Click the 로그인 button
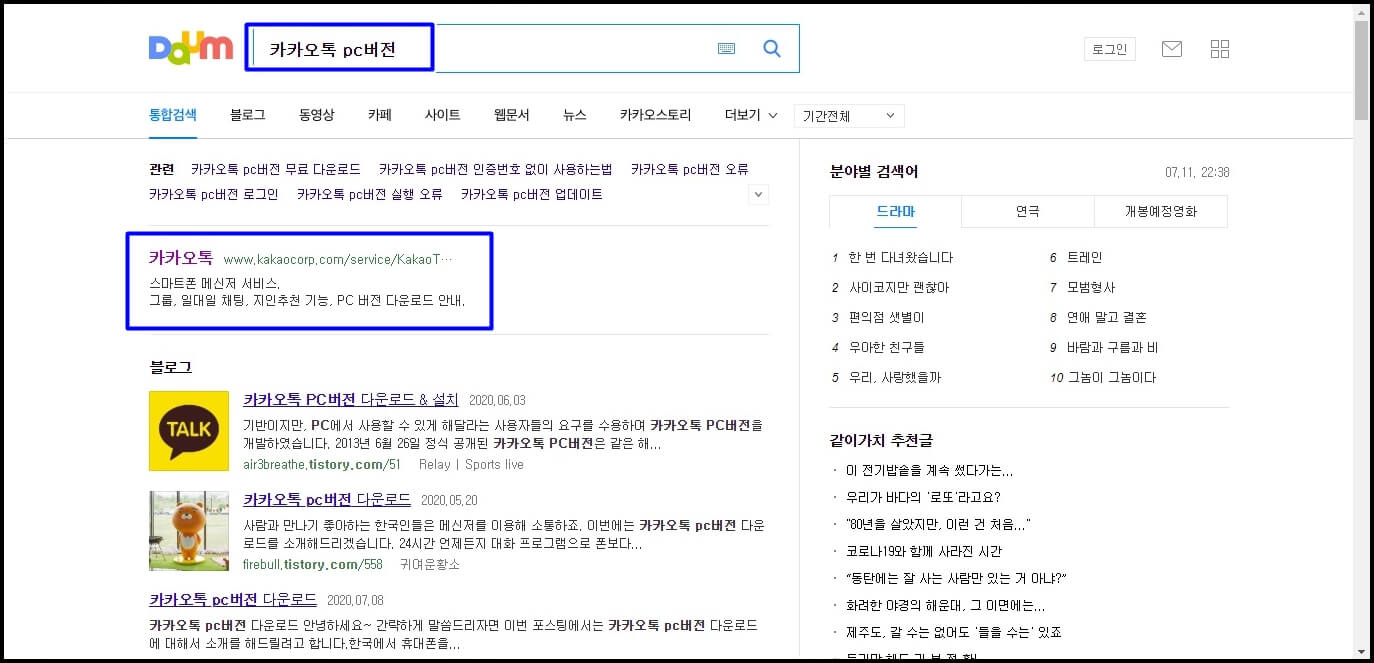 click(1110, 49)
